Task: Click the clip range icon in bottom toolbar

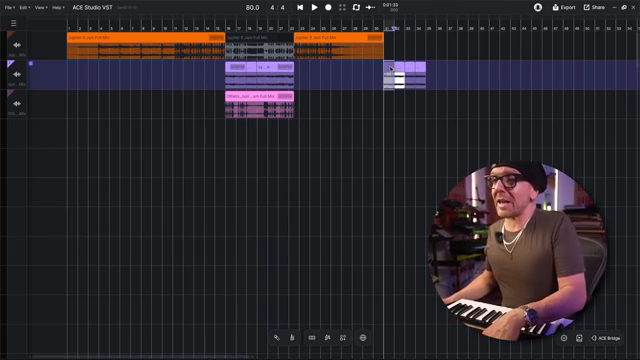Action: (312, 338)
